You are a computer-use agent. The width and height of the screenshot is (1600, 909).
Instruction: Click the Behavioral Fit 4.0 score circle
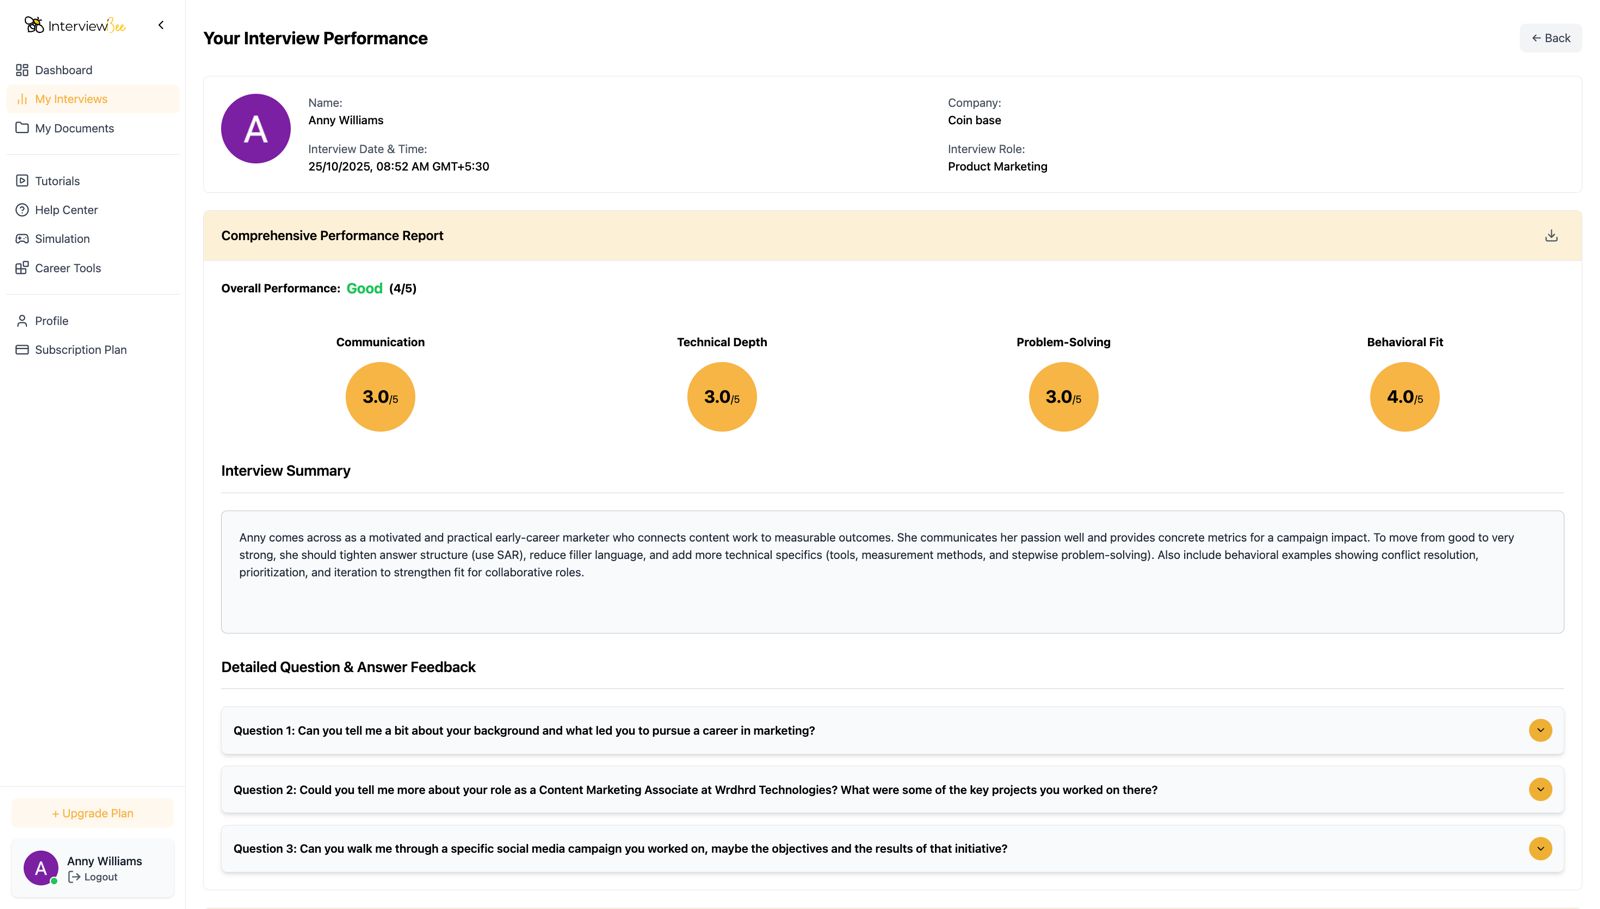(x=1404, y=397)
